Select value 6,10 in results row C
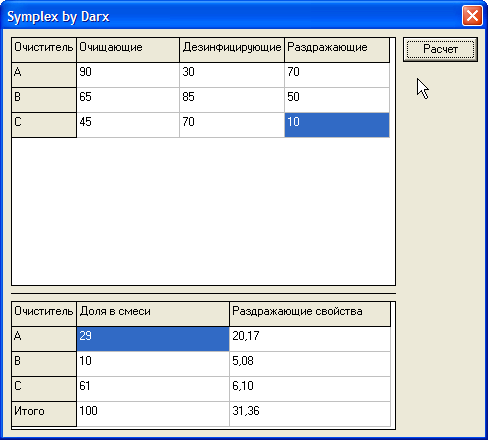Viewport: 488px width, 440px height. point(310,389)
